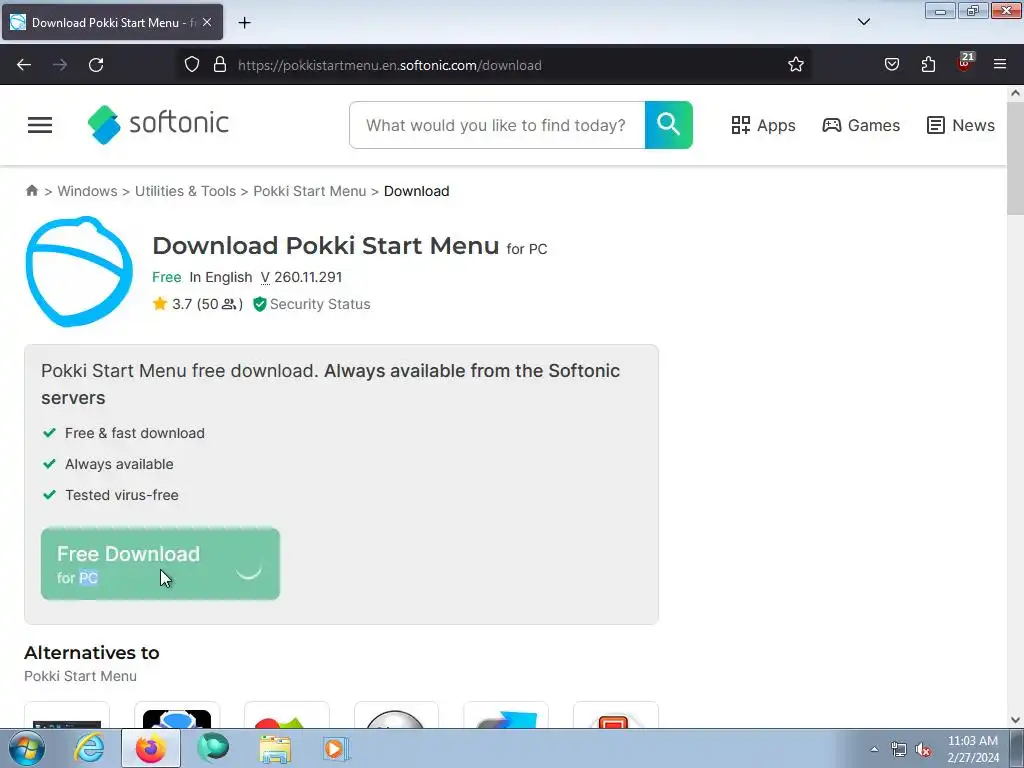Bookmark this page with the star icon
The image size is (1024, 768).
(795, 65)
